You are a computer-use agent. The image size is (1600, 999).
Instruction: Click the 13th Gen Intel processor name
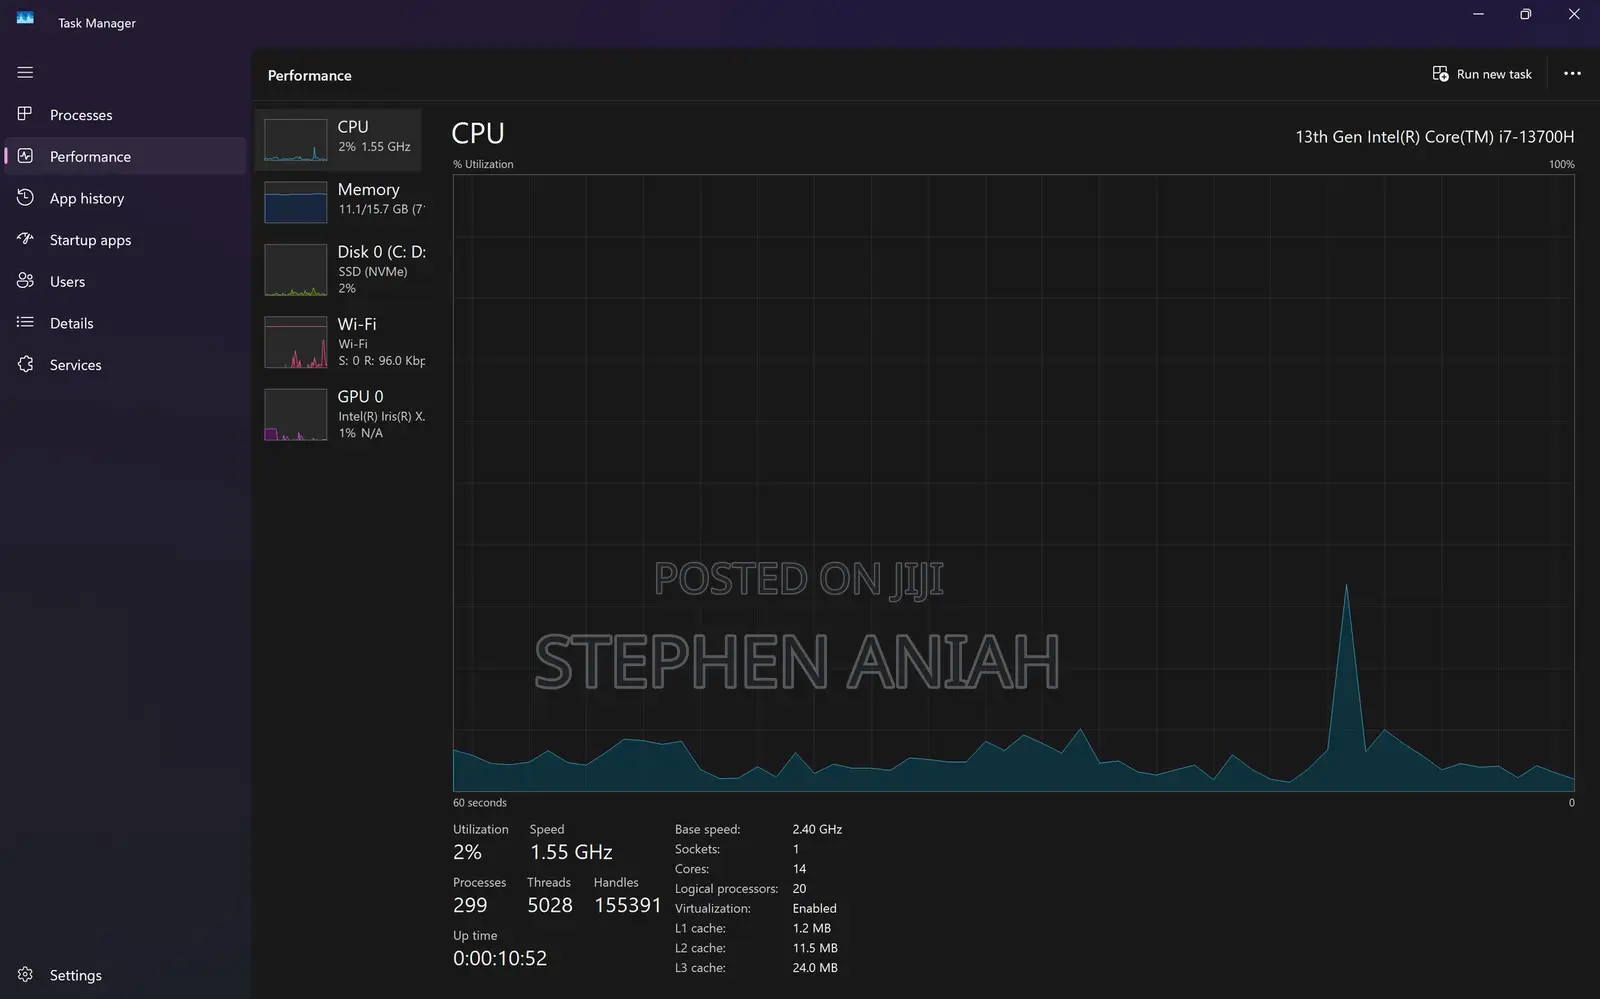click(x=1434, y=137)
